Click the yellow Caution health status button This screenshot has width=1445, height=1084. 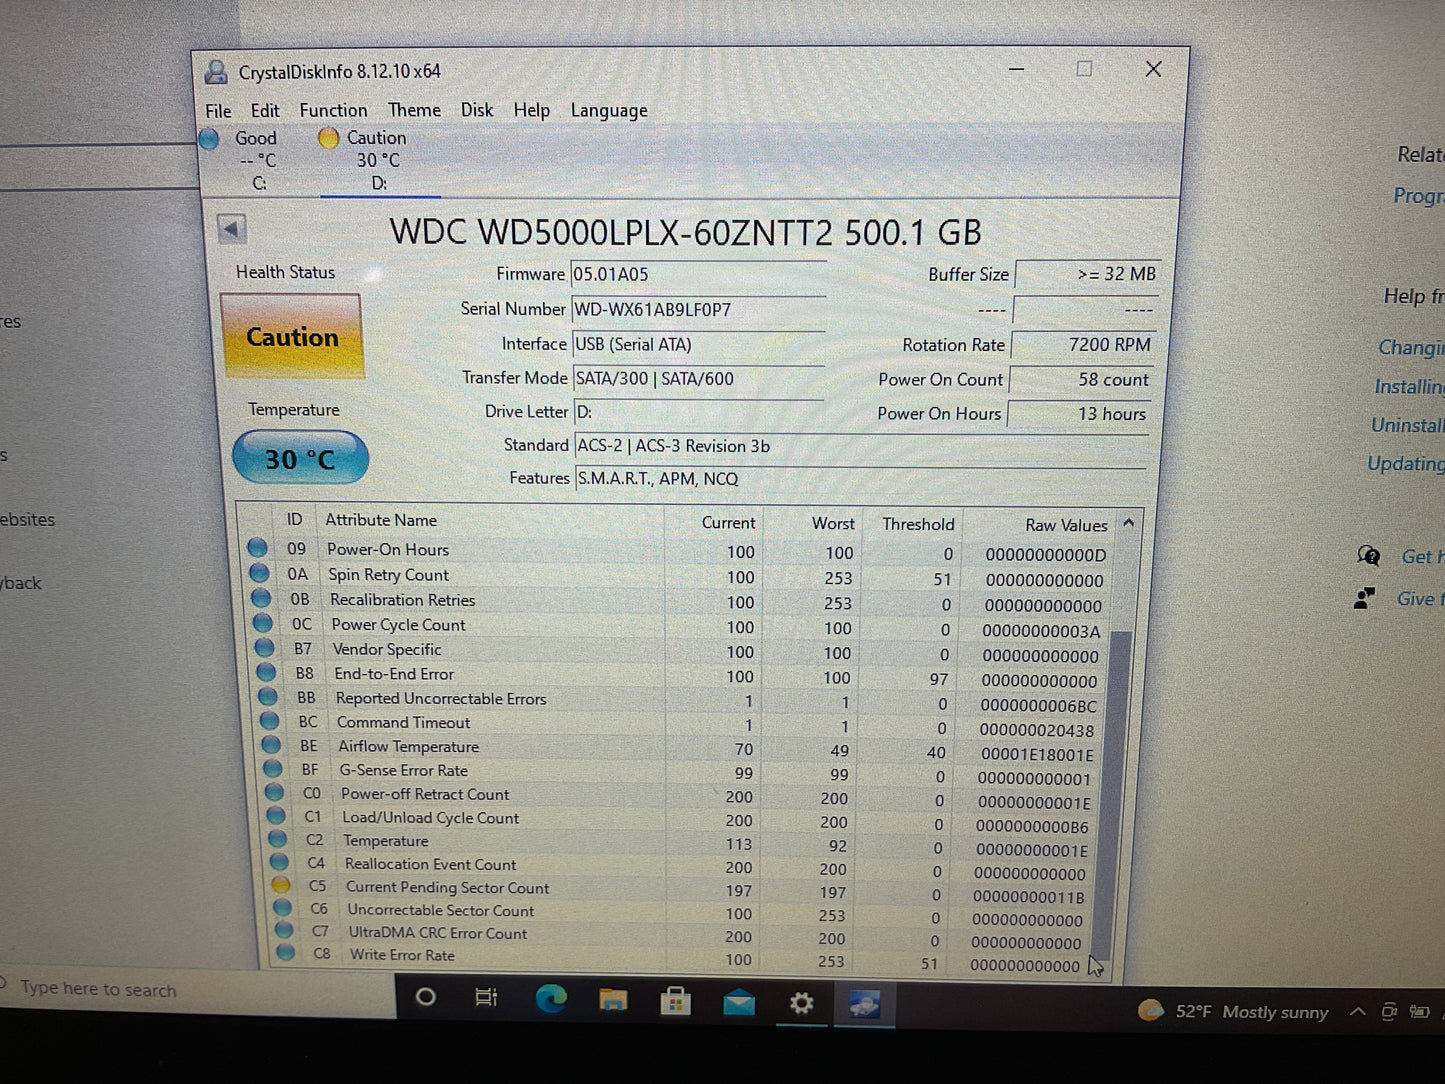292,337
